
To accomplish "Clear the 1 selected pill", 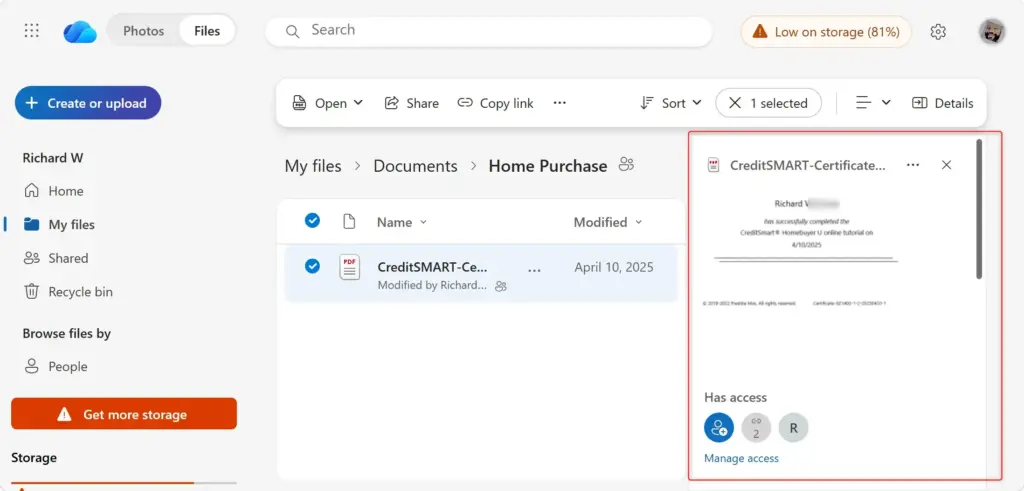I will point(768,103).
